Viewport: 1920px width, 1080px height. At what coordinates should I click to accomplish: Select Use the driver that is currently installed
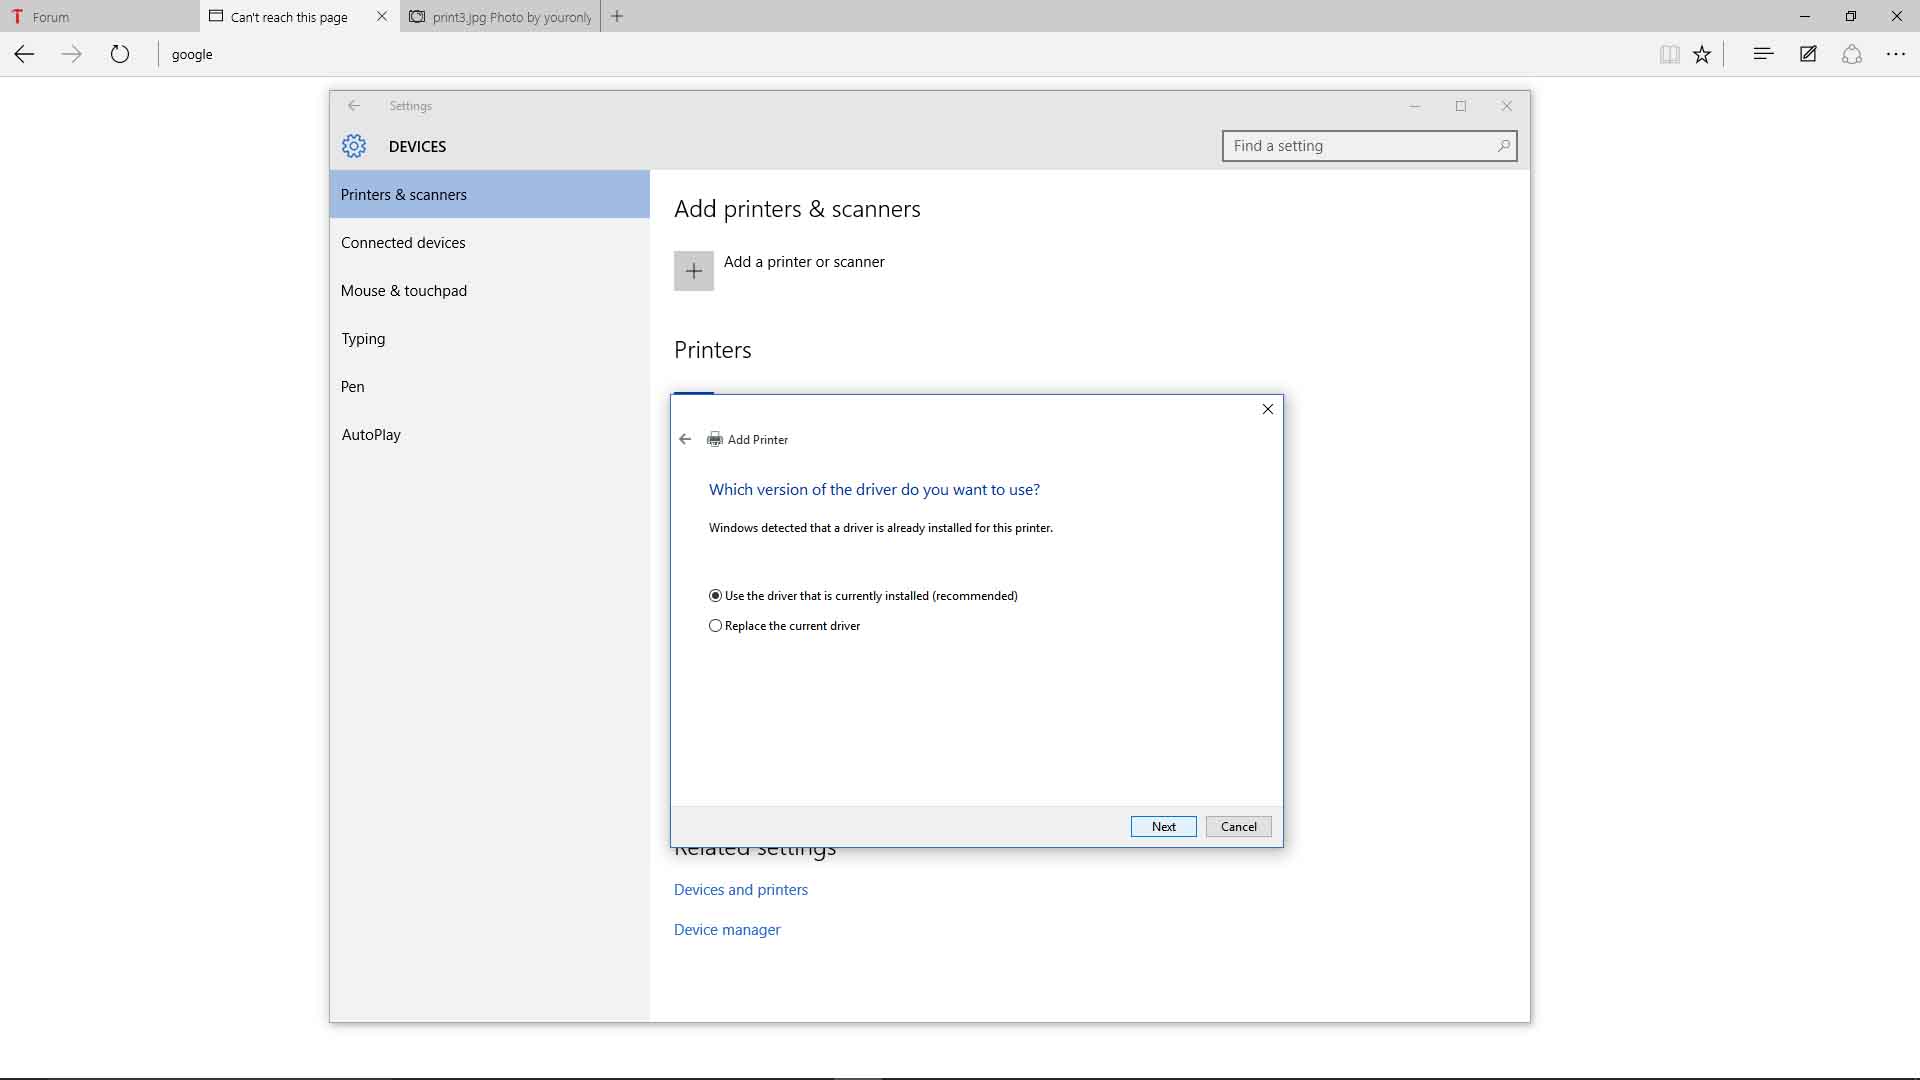715,595
